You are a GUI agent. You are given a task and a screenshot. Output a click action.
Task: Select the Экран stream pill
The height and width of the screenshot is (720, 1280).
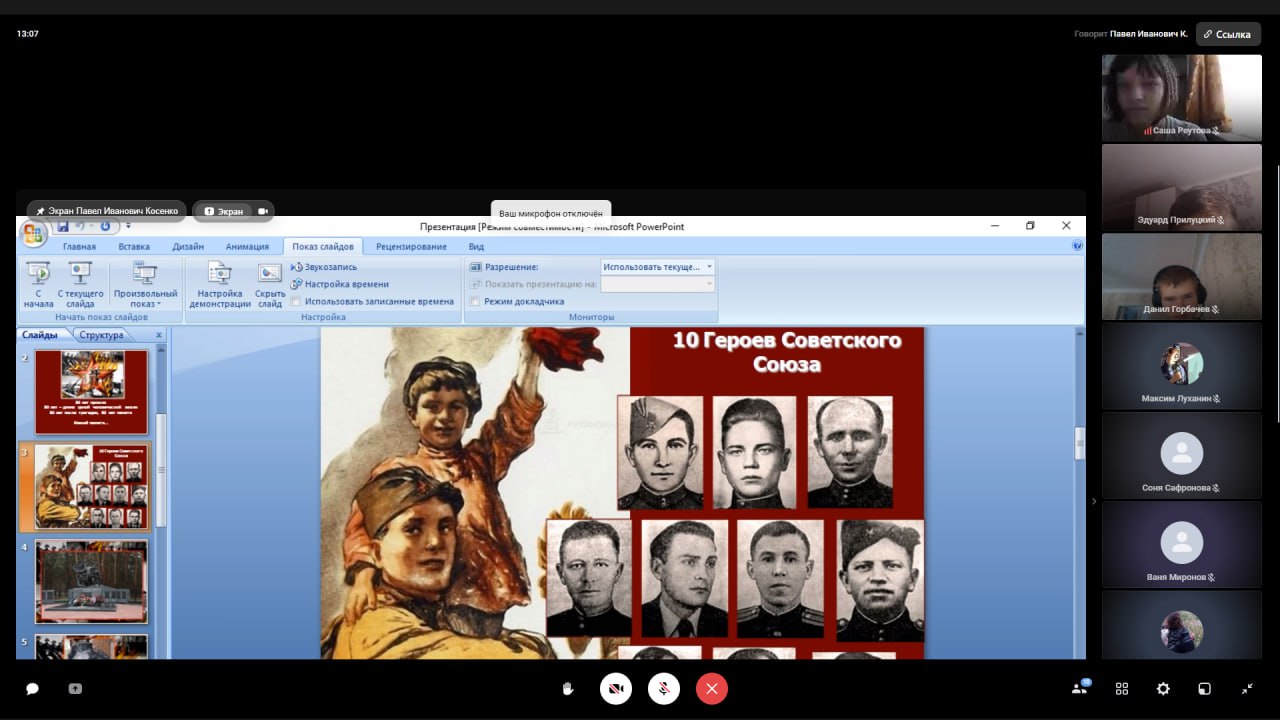click(223, 211)
